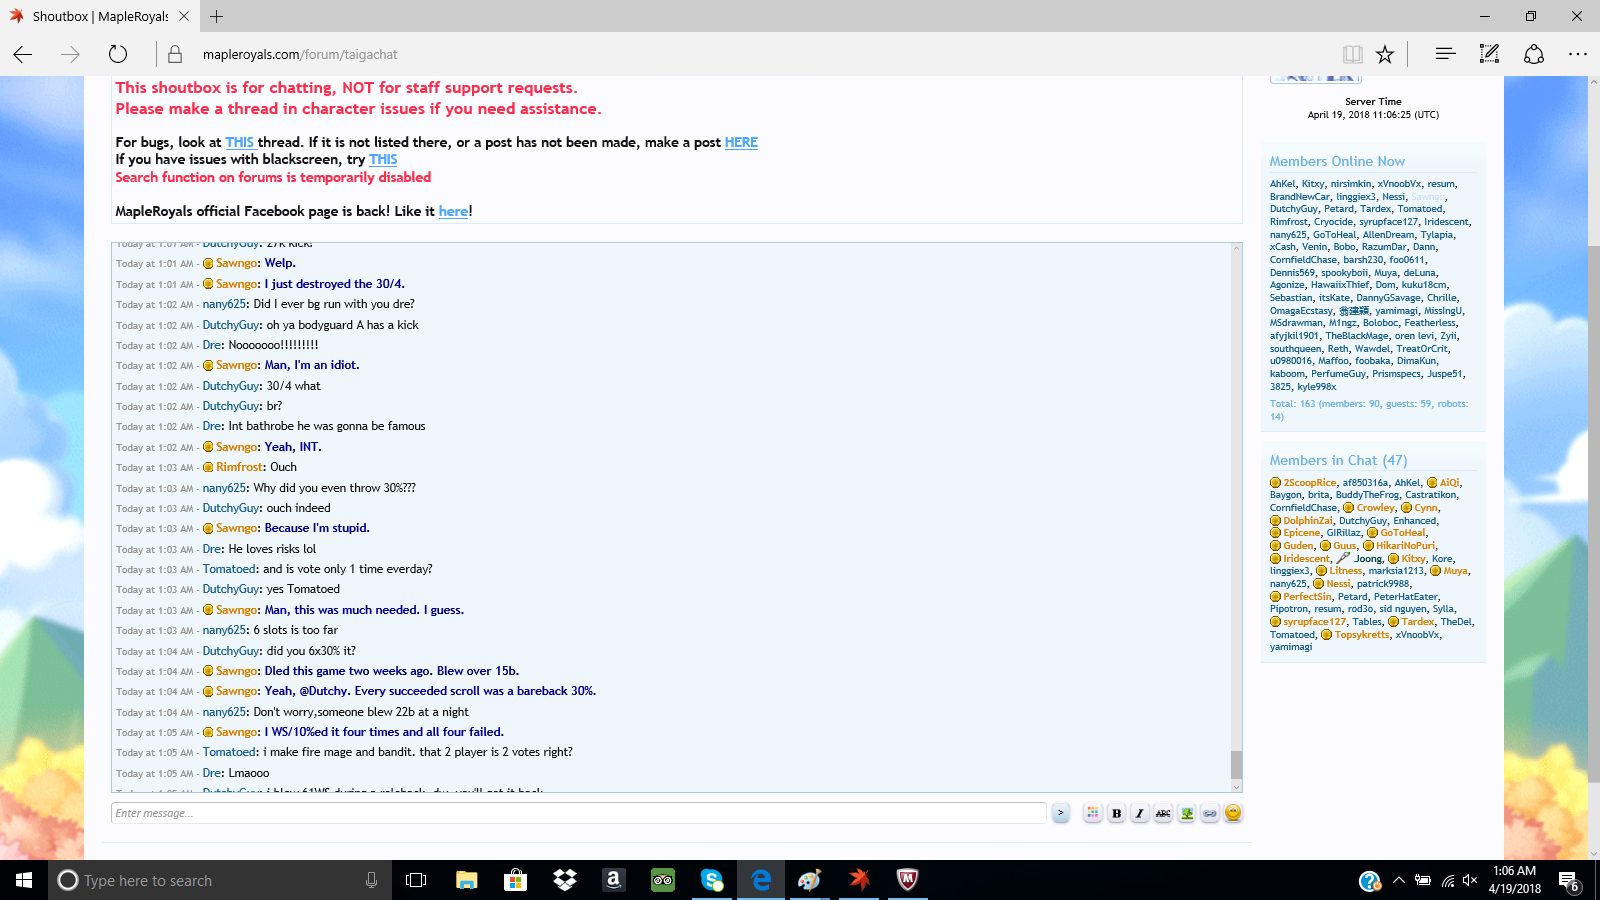The width and height of the screenshot is (1600, 900).
Task: Open the text color palette in chat toolbar
Action: [x=1092, y=813]
